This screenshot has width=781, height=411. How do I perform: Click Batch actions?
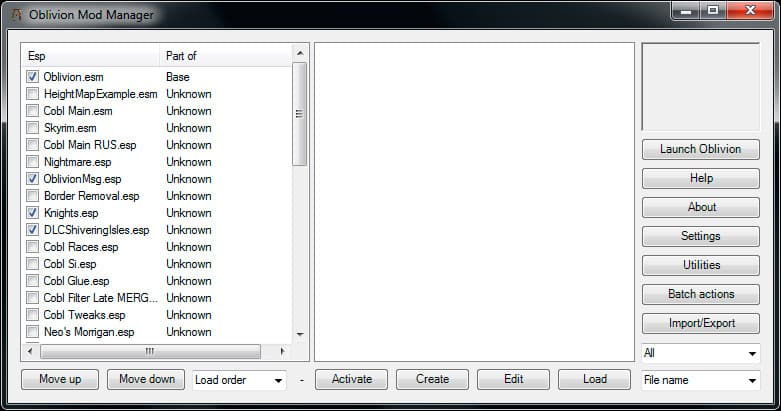(701, 294)
